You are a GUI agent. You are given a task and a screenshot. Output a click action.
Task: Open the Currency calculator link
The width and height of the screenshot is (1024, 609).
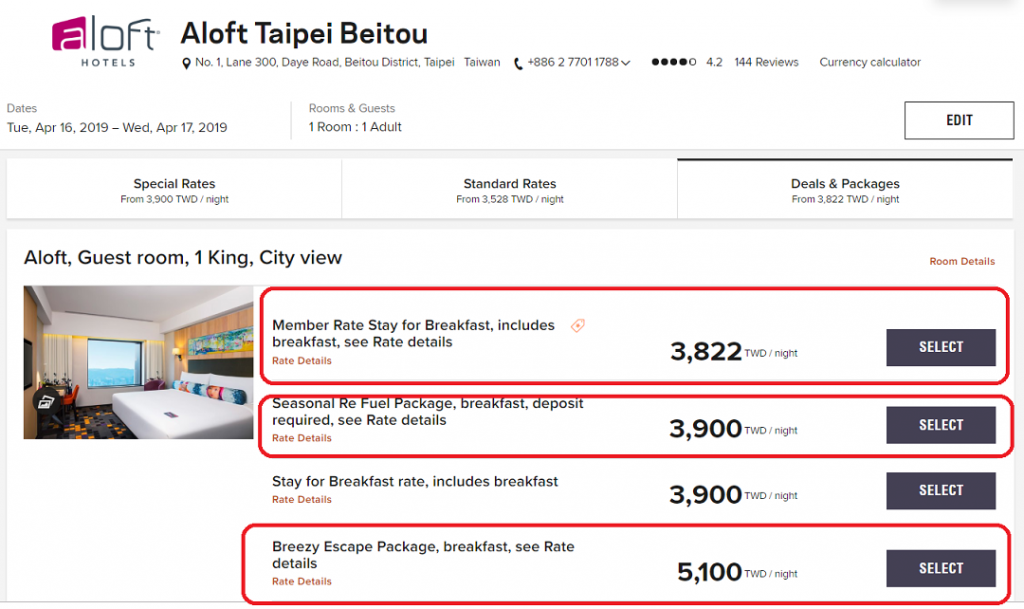(870, 62)
